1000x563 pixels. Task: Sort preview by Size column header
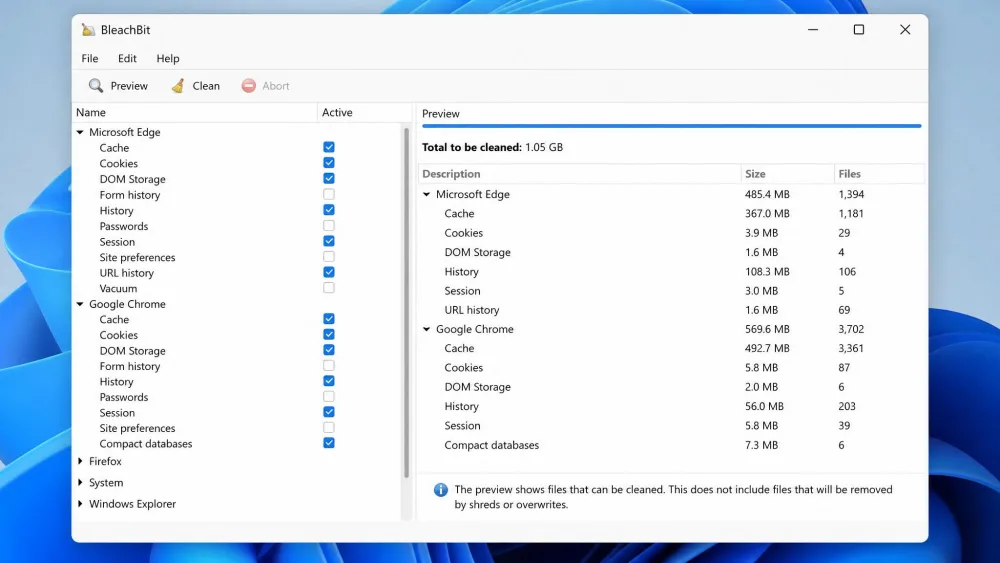(x=787, y=173)
